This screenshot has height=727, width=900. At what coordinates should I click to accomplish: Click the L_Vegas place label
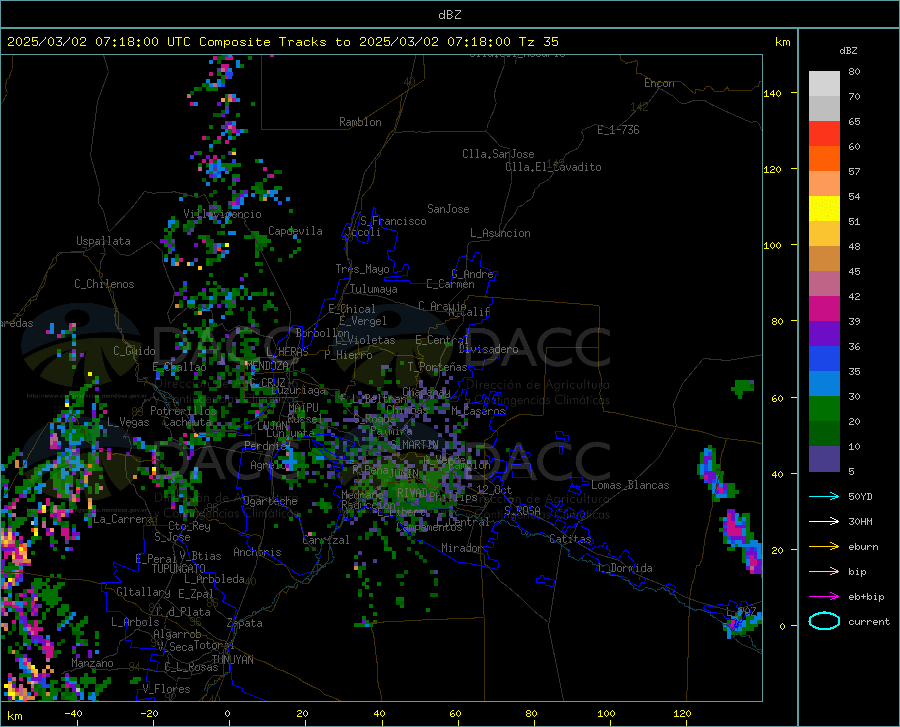coord(128,422)
